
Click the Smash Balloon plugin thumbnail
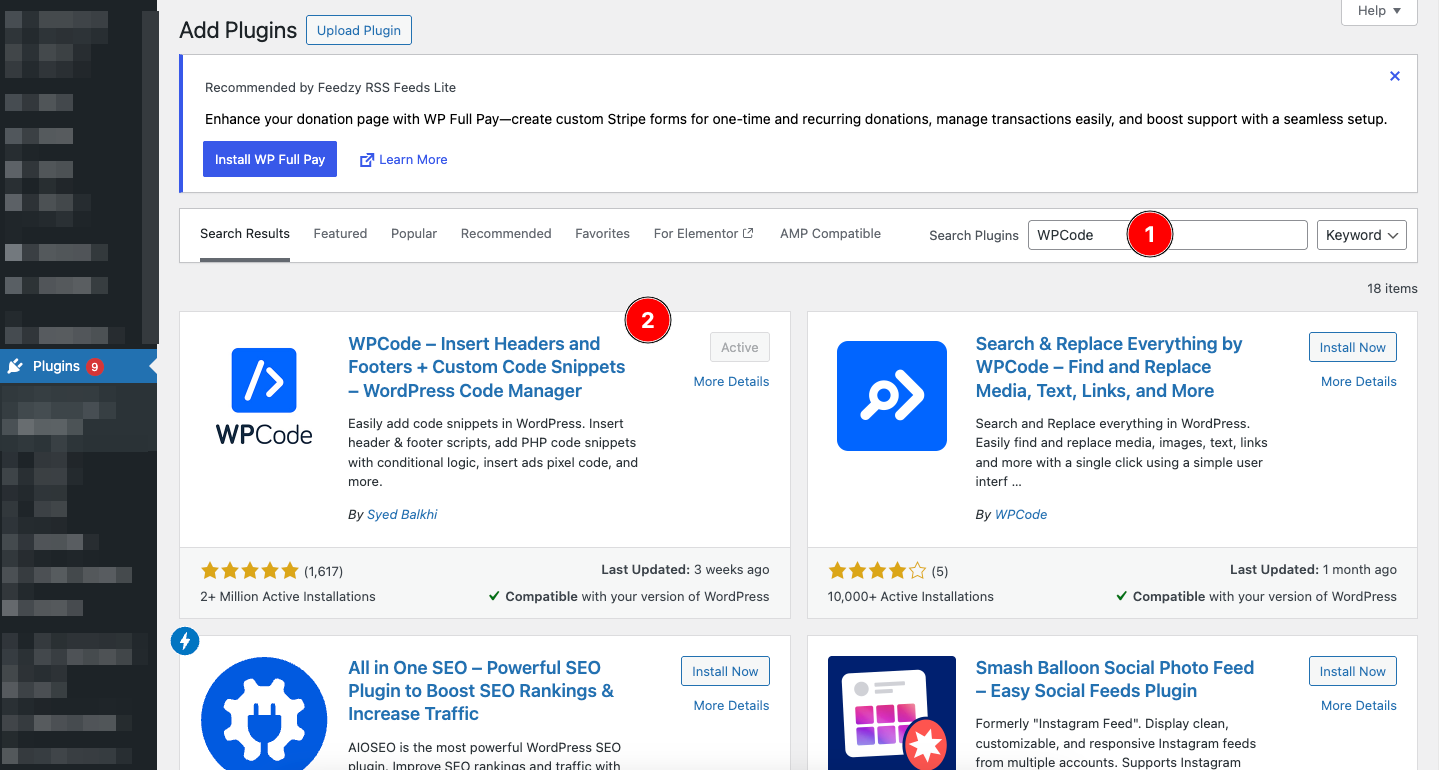tap(892, 714)
